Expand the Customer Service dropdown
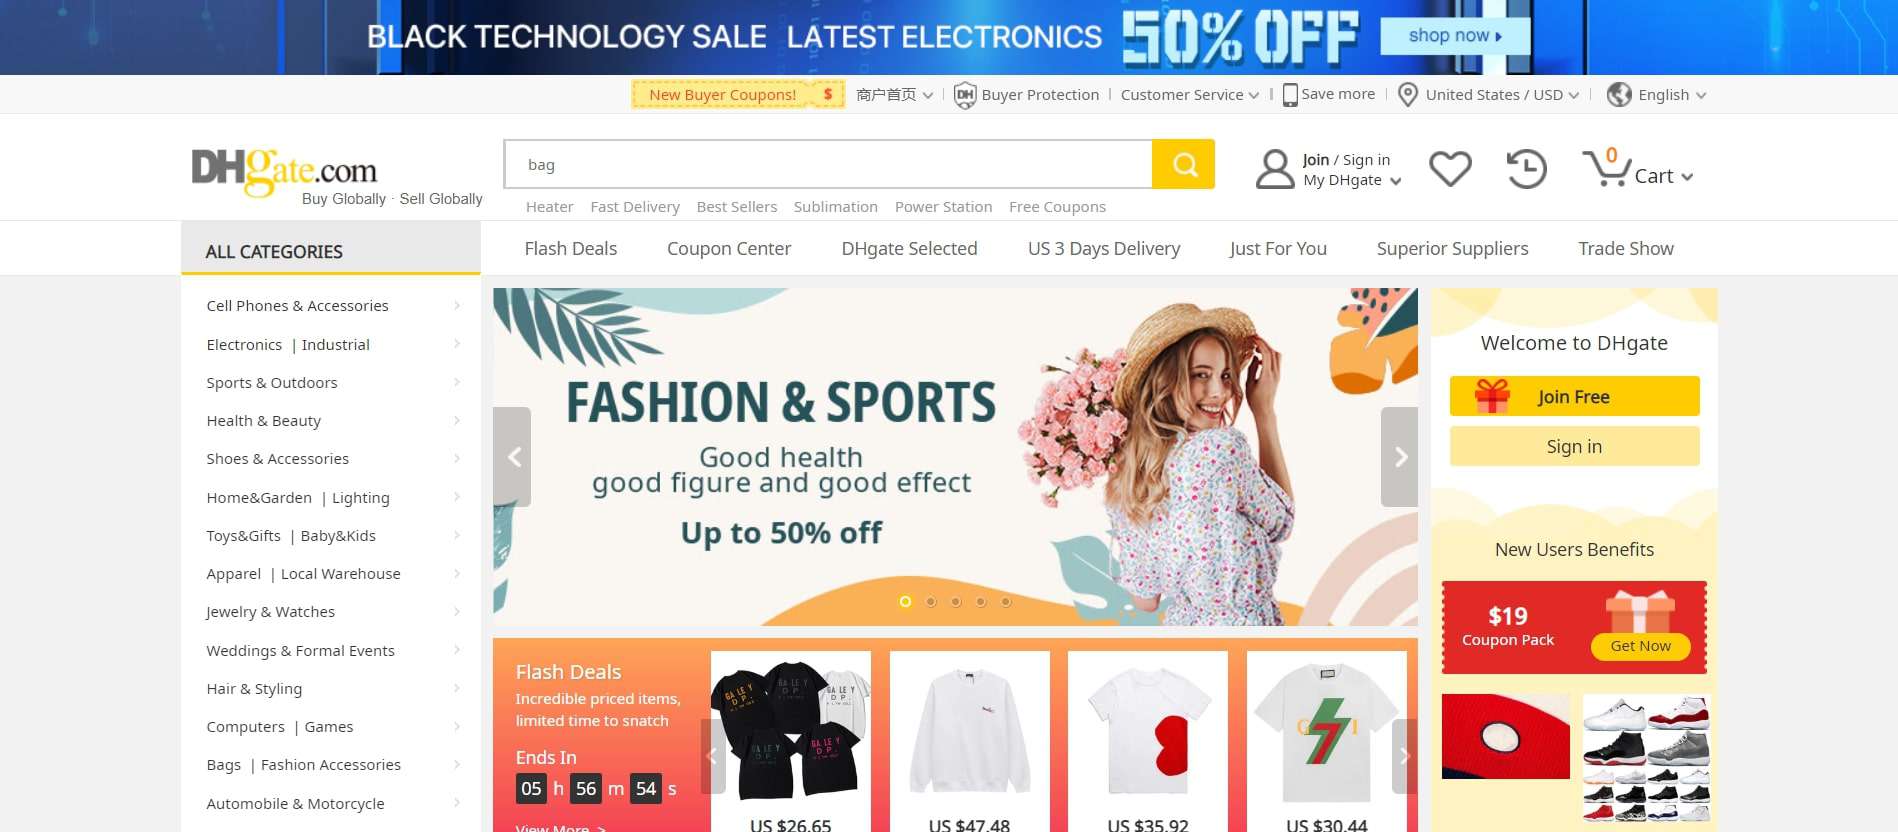Image resolution: width=1898 pixels, height=832 pixels. coord(1190,95)
